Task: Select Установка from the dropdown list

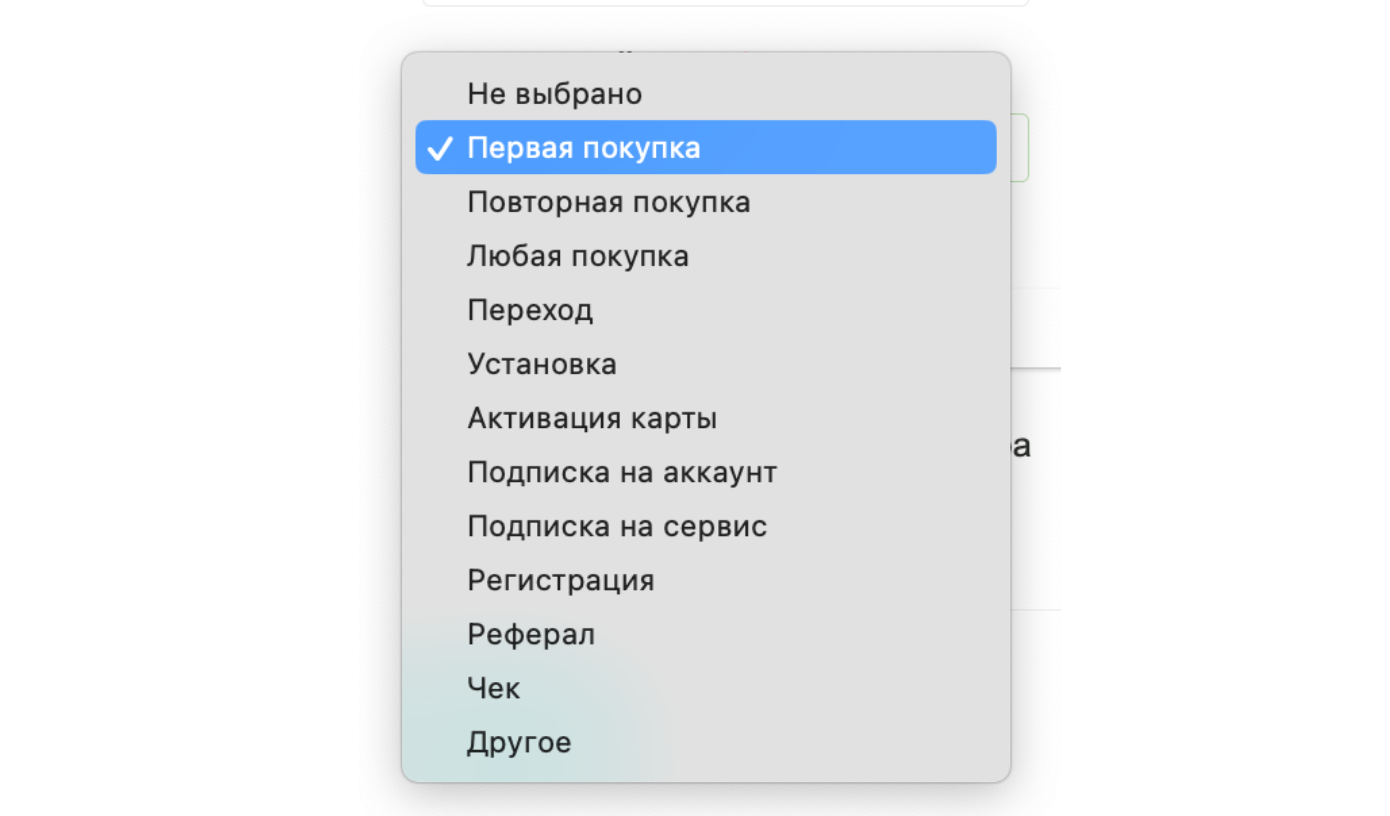Action: pyautogui.click(x=541, y=364)
